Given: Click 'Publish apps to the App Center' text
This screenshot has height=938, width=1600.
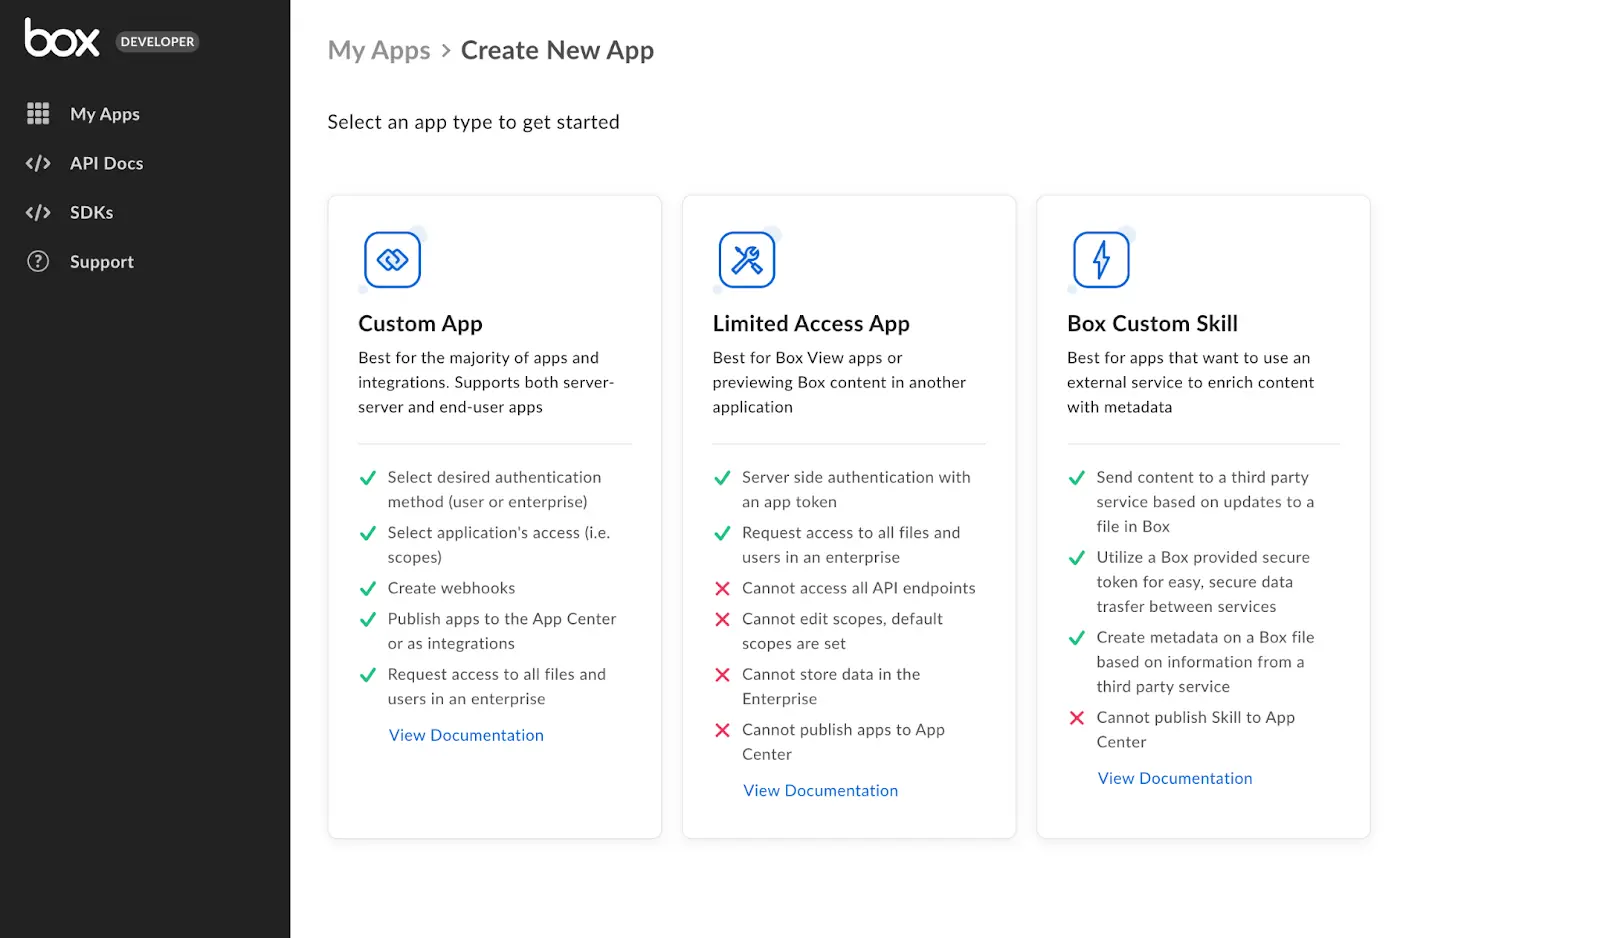Looking at the screenshot, I should coord(502,632).
